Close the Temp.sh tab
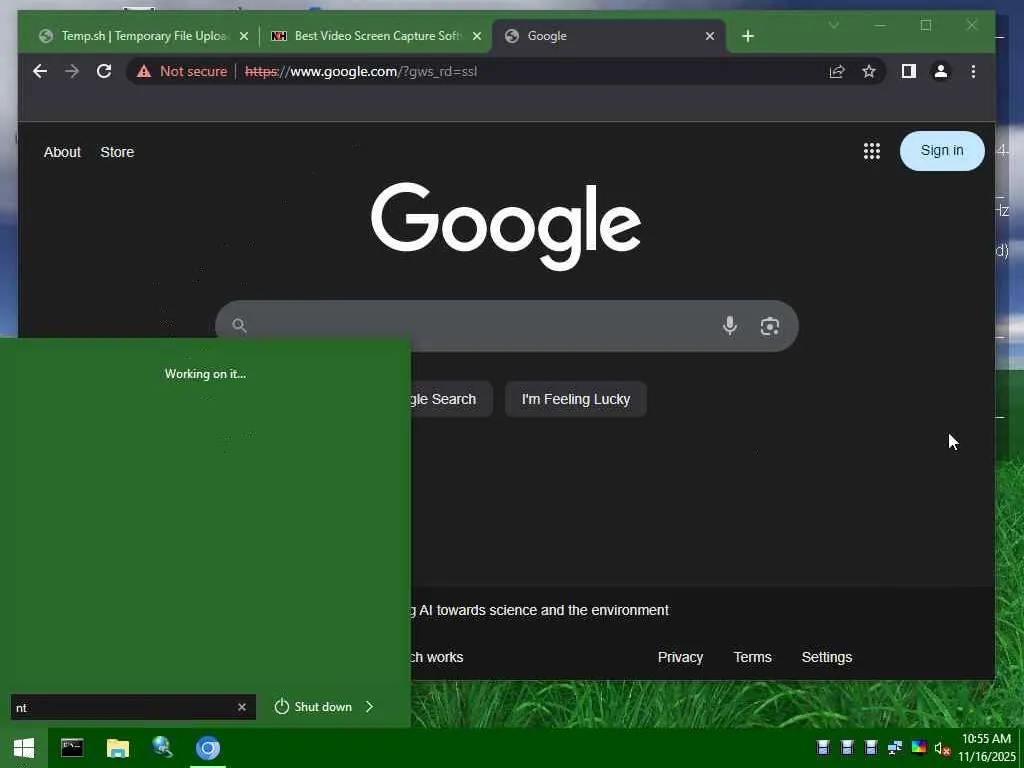The height and width of the screenshot is (768, 1024). pyautogui.click(x=244, y=36)
